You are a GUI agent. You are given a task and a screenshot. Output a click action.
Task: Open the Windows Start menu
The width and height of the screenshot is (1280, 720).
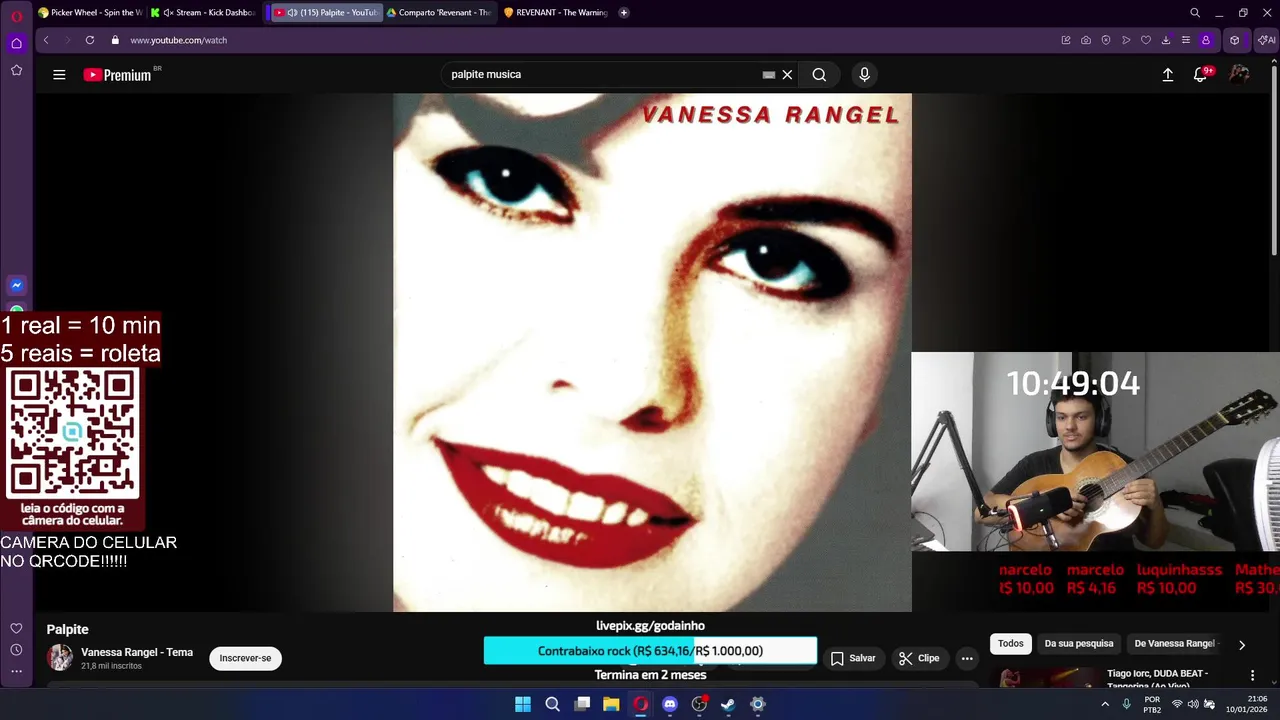[x=523, y=704]
